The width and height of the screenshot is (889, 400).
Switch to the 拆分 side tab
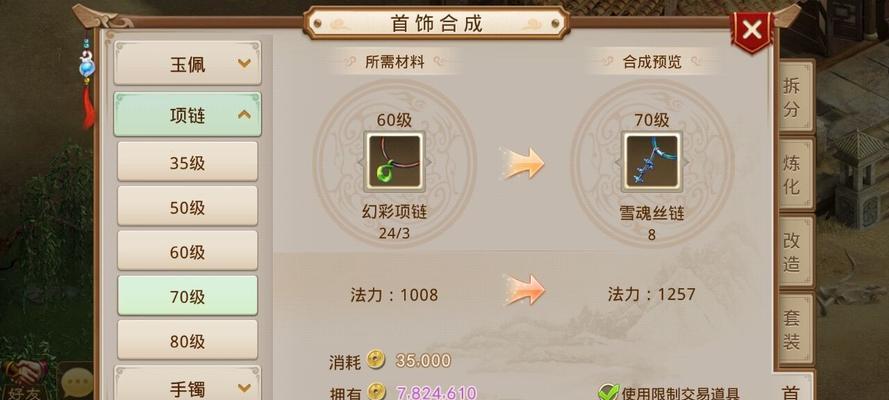(x=795, y=97)
